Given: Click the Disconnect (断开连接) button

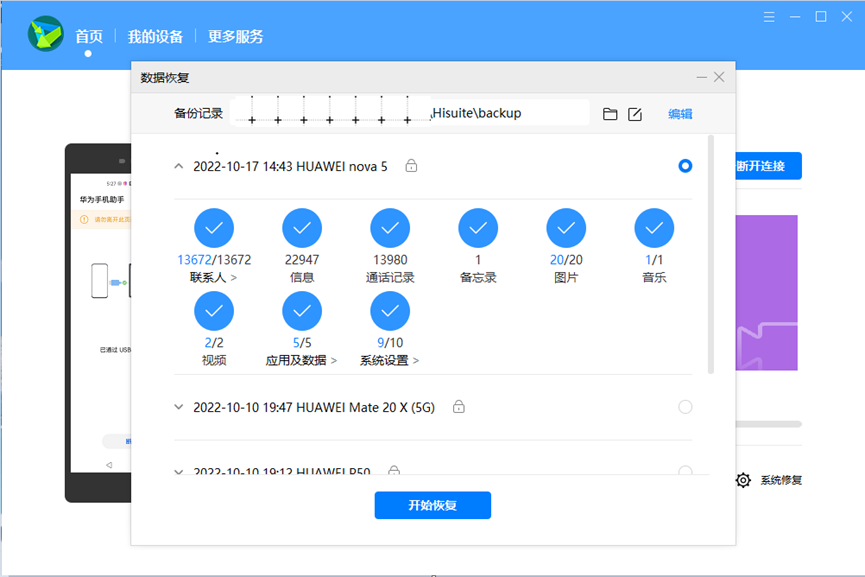Looking at the screenshot, I should 768,165.
